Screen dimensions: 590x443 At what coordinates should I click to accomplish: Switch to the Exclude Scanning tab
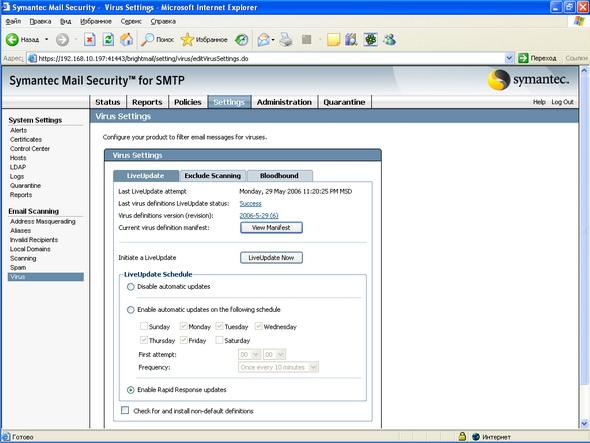213,176
